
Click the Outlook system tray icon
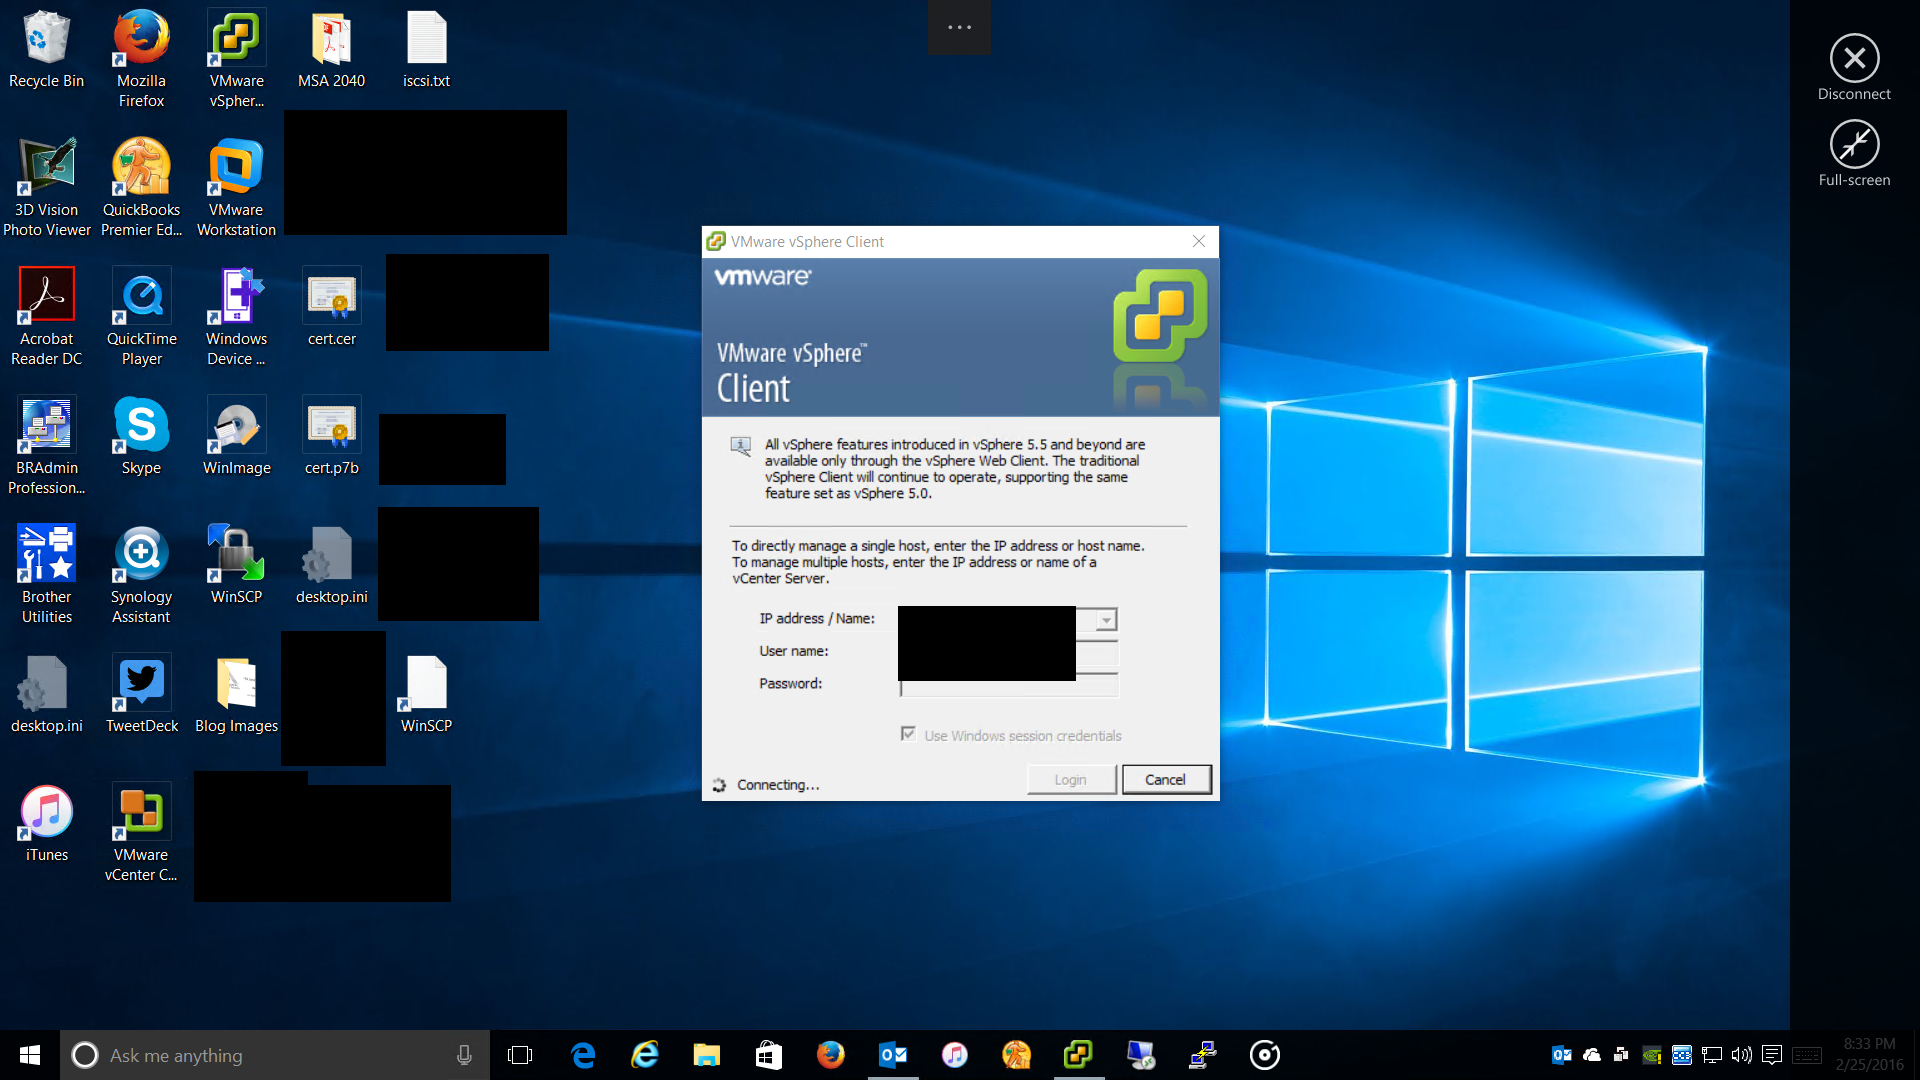(1561, 1055)
